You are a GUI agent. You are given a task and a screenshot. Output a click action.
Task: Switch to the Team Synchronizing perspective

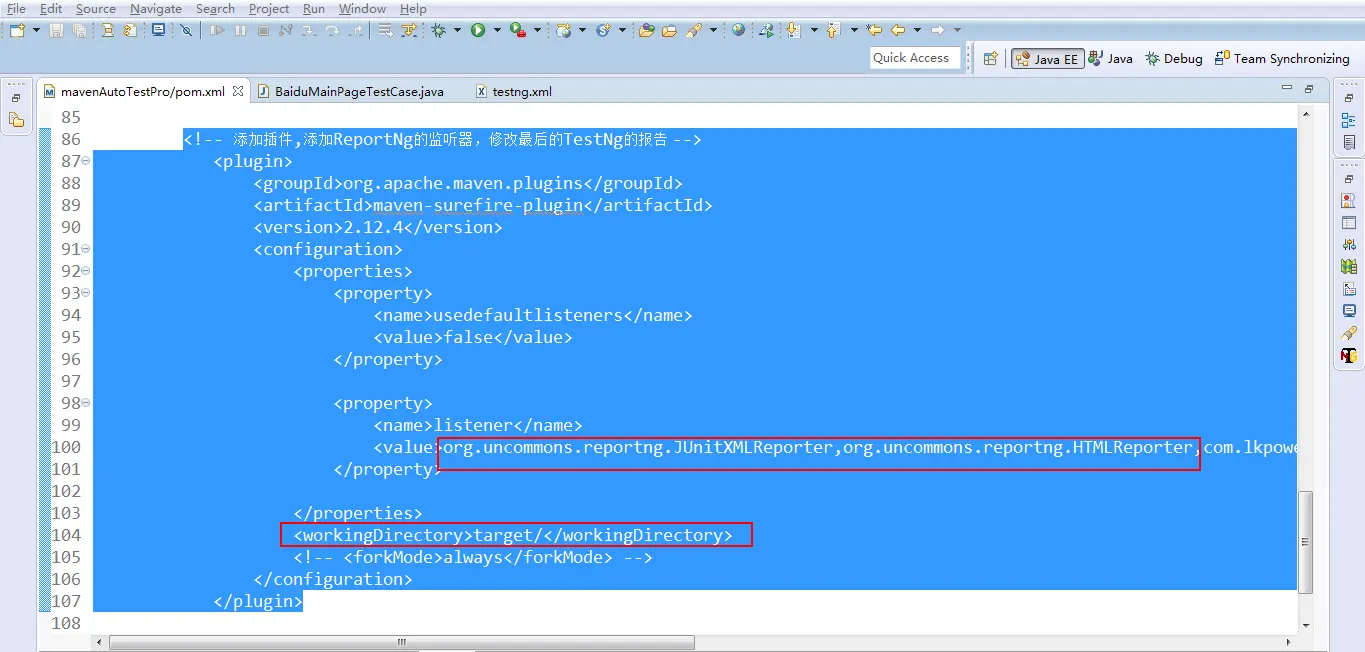pos(1282,59)
